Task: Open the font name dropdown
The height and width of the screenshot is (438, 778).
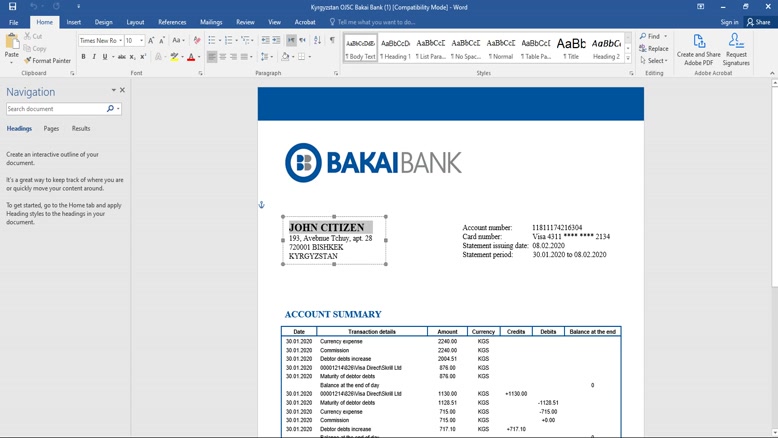Action: 119,41
